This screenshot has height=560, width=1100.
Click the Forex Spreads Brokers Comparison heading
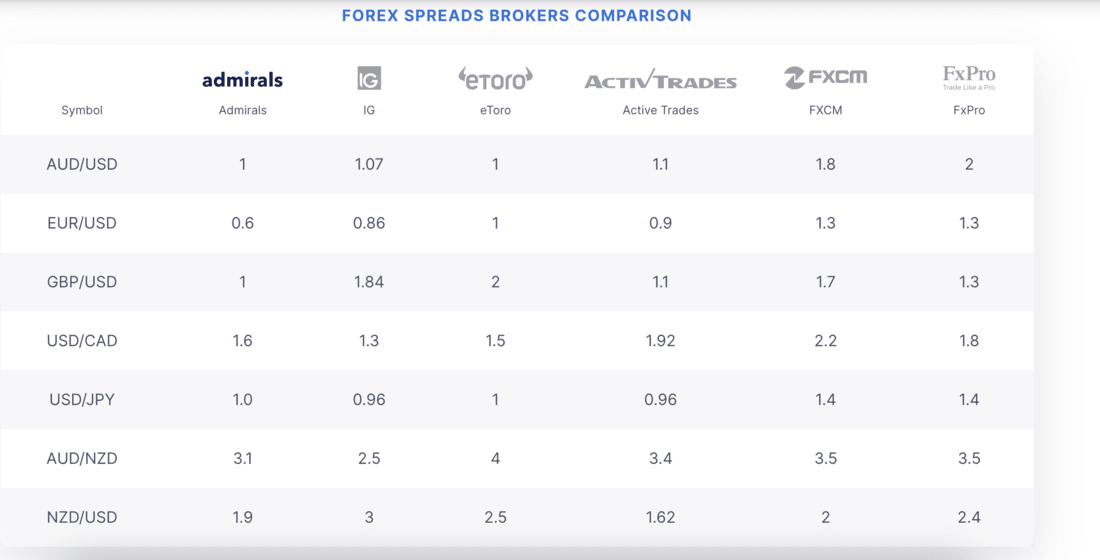pyautogui.click(x=516, y=16)
